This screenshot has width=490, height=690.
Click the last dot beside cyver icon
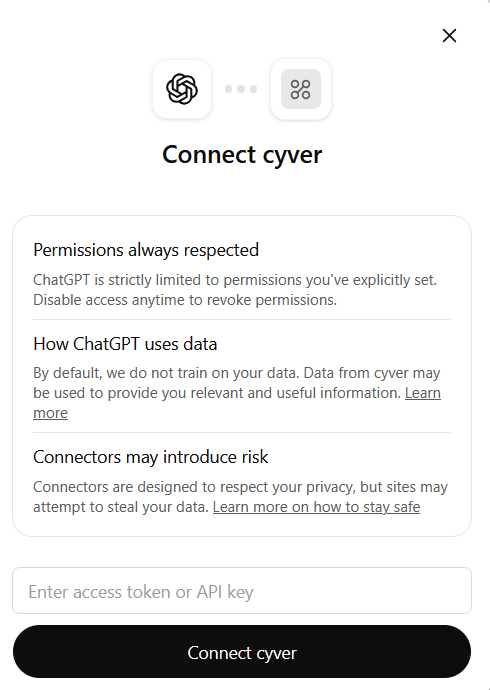(x=253, y=89)
